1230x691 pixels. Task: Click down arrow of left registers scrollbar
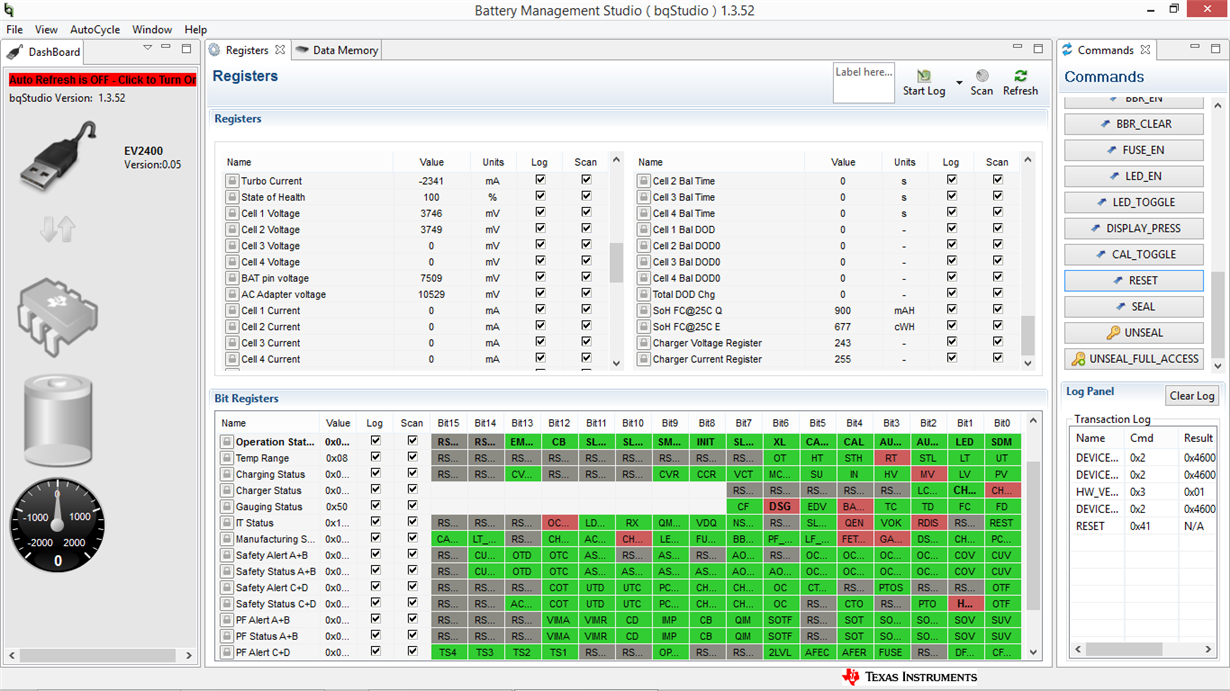tap(616, 364)
